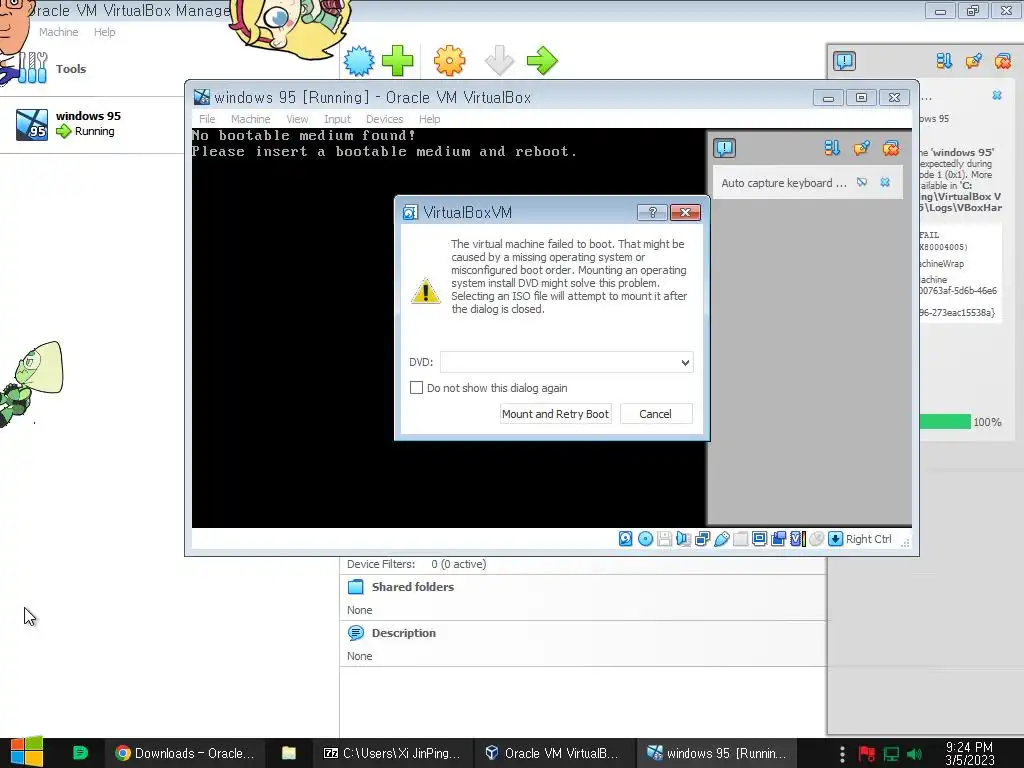Toggle VM window notification center speech-bubble icon
Screen dimensions: 1024x768
tap(724, 148)
